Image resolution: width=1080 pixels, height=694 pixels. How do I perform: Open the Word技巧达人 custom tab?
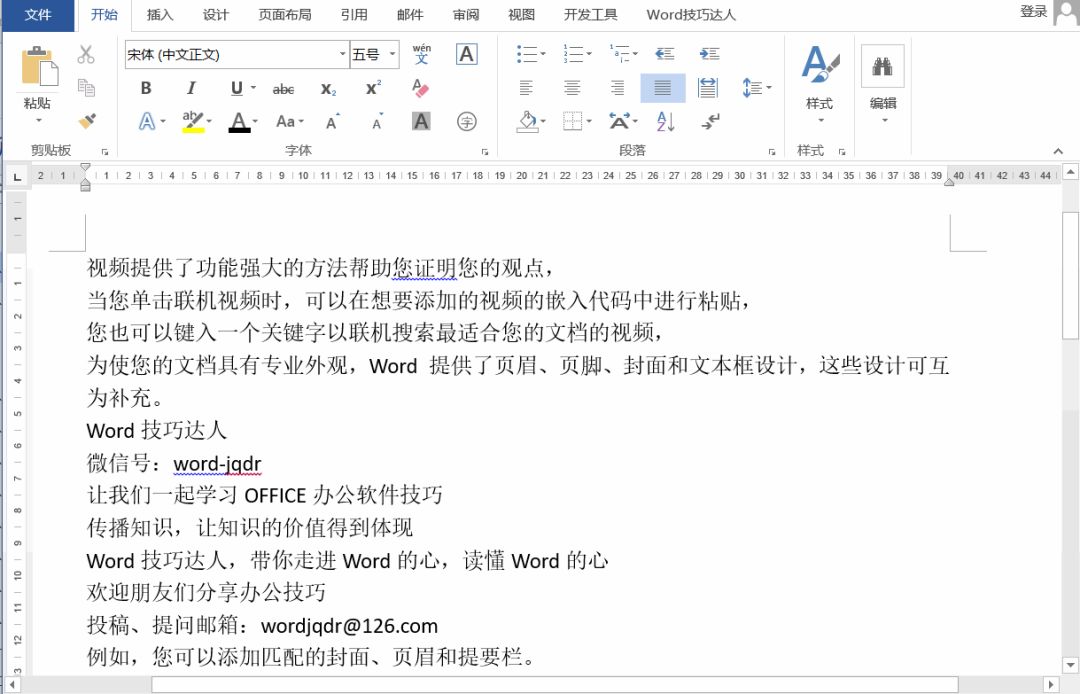(691, 14)
